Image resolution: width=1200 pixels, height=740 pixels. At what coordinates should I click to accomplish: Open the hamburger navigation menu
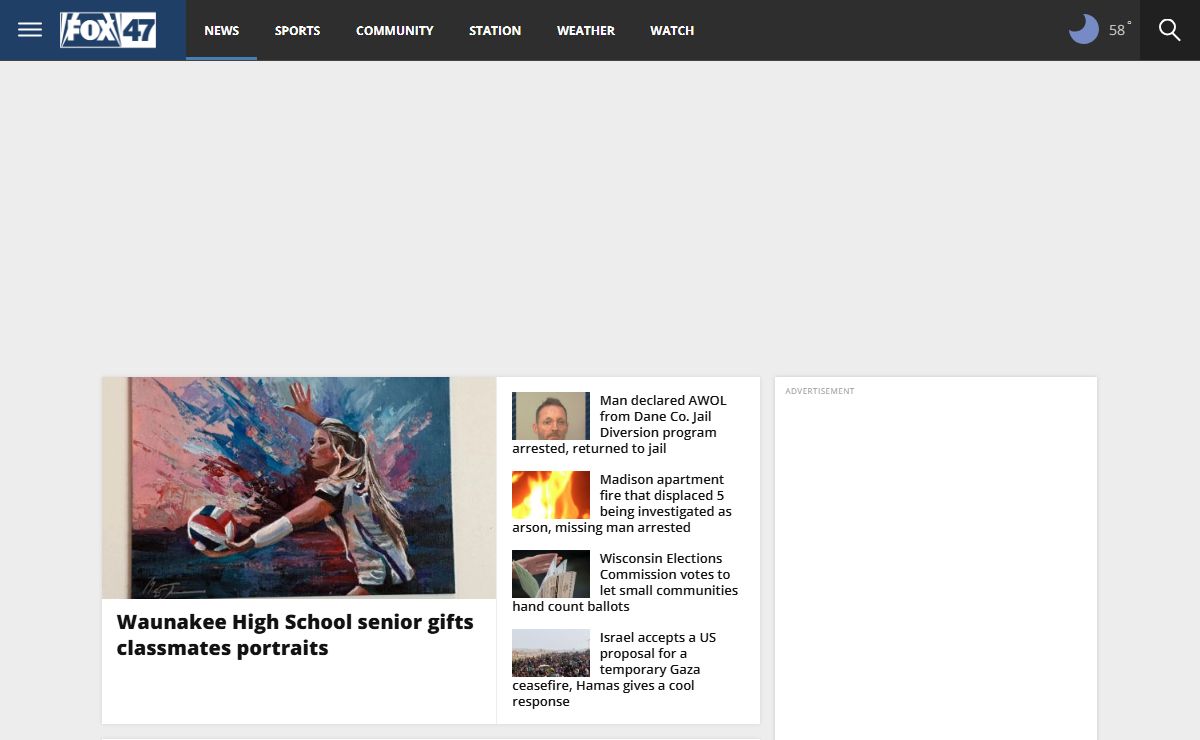tap(30, 29)
